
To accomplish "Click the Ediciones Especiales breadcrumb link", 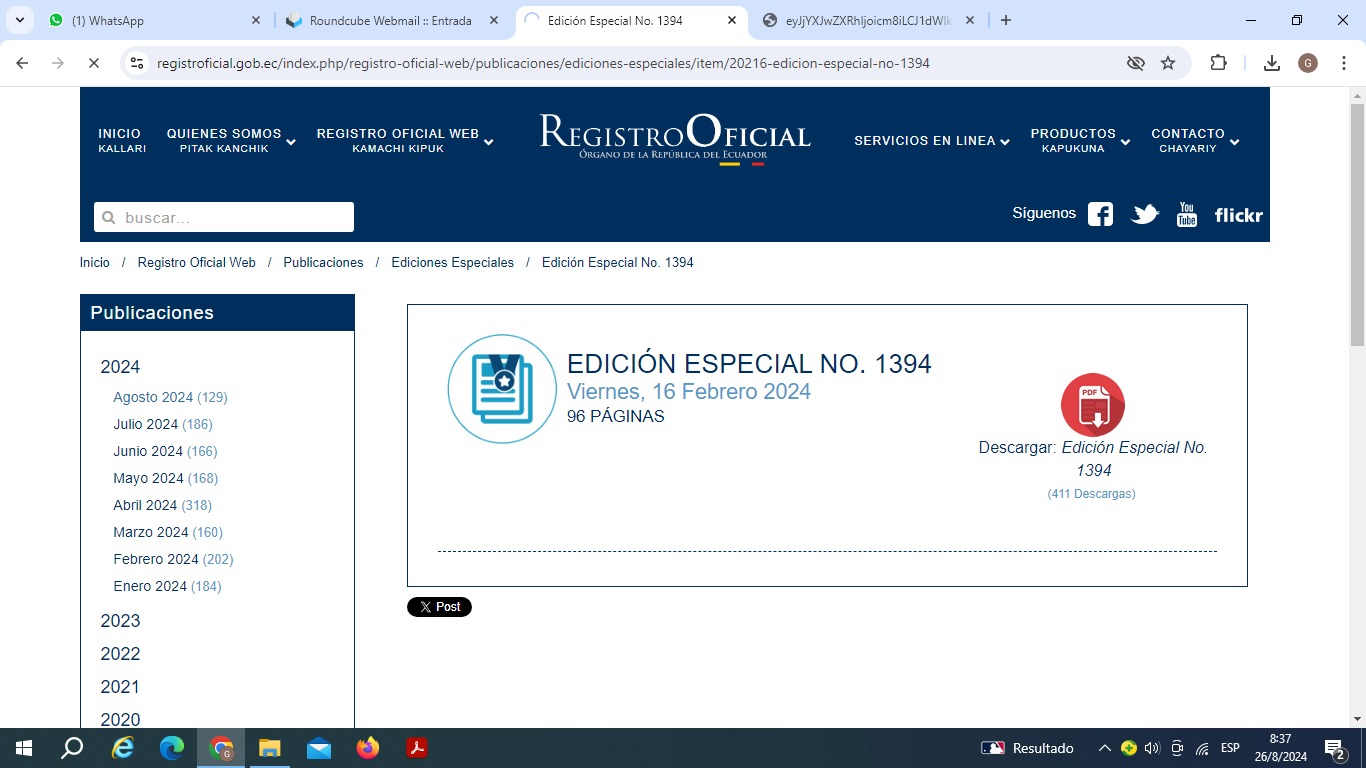I will (x=452, y=262).
